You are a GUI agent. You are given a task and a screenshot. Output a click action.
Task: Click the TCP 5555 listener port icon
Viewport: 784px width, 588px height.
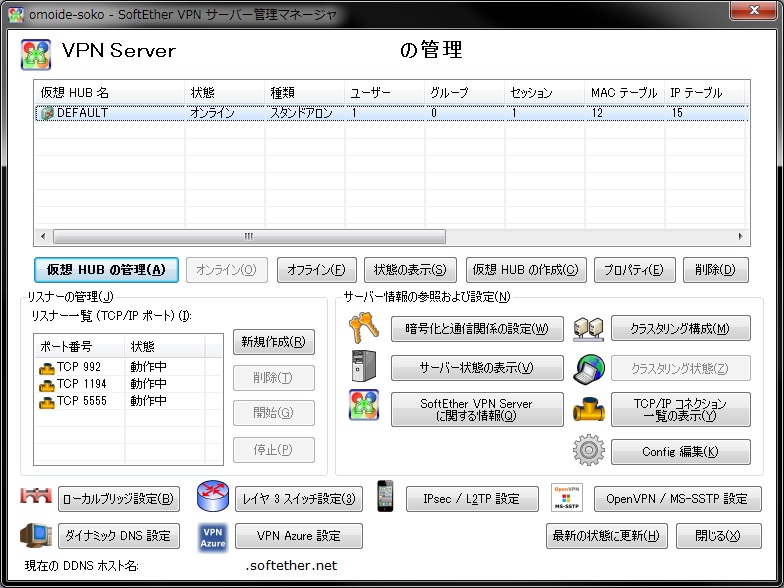point(47,403)
